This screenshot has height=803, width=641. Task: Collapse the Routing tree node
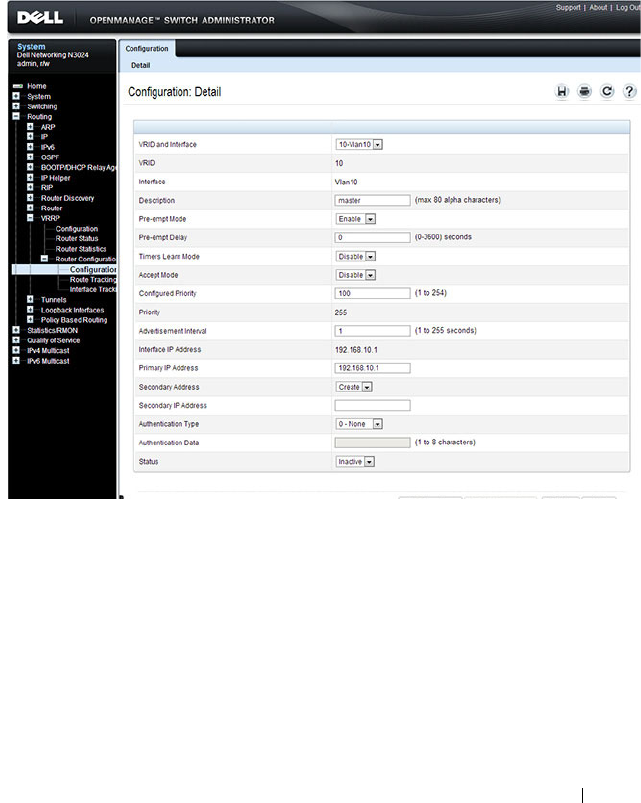16,116
